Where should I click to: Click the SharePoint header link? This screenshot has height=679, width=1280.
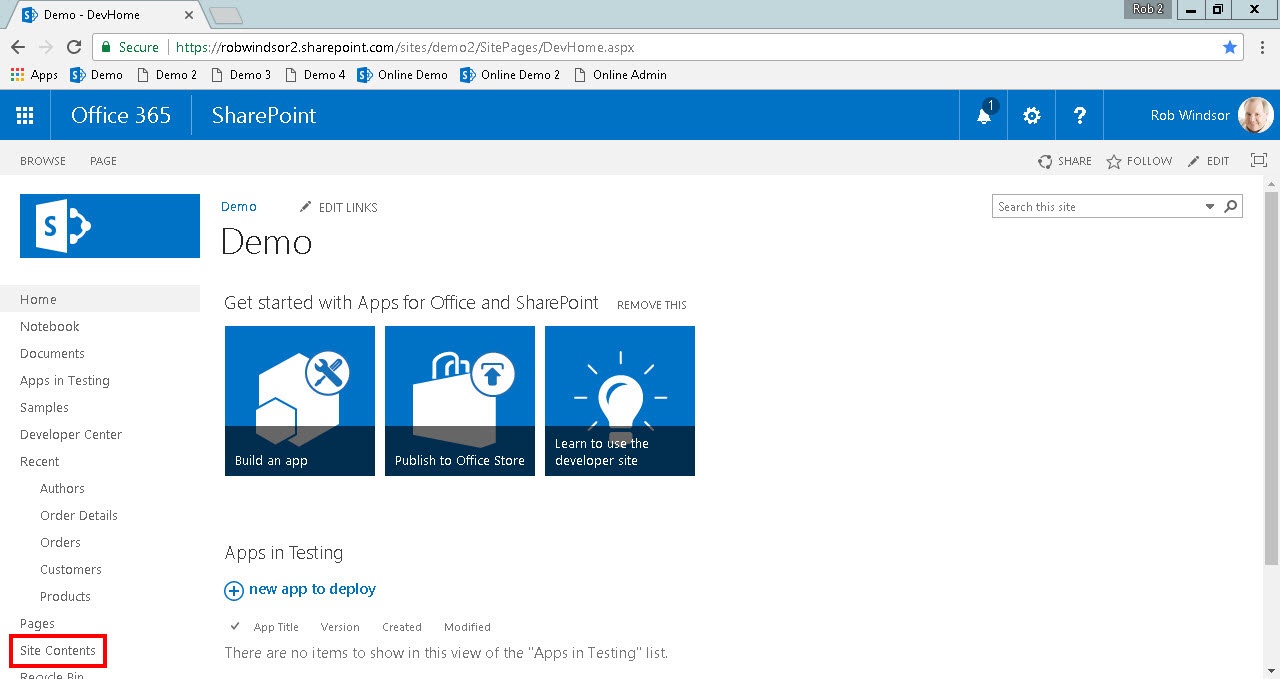(264, 115)
